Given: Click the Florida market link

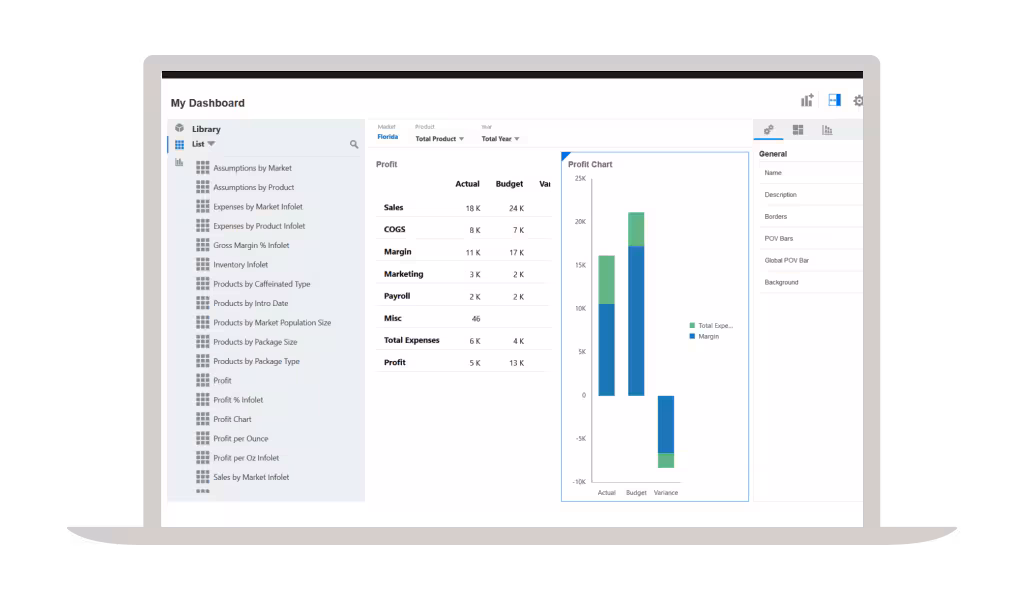Looking at the screenshot, I should (388, 137).
